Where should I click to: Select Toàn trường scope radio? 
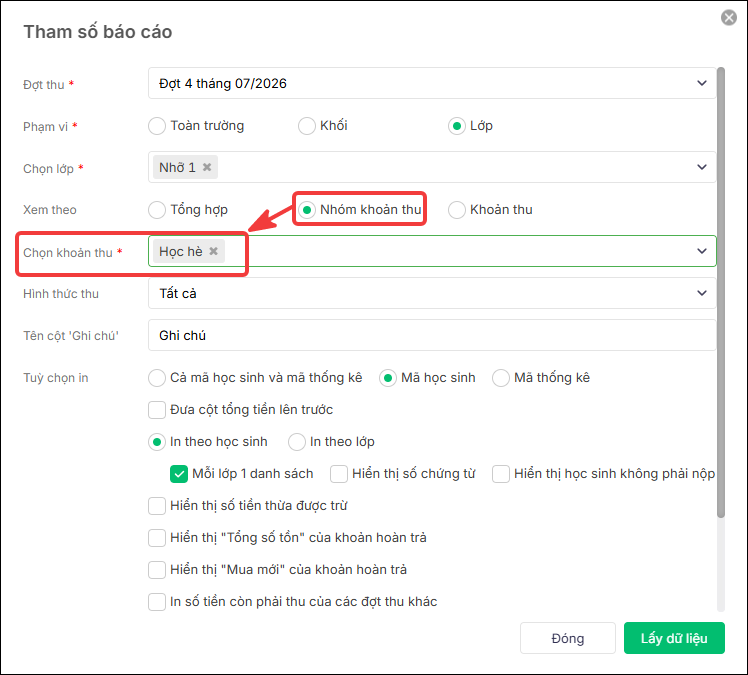click(x=157, y=126)
